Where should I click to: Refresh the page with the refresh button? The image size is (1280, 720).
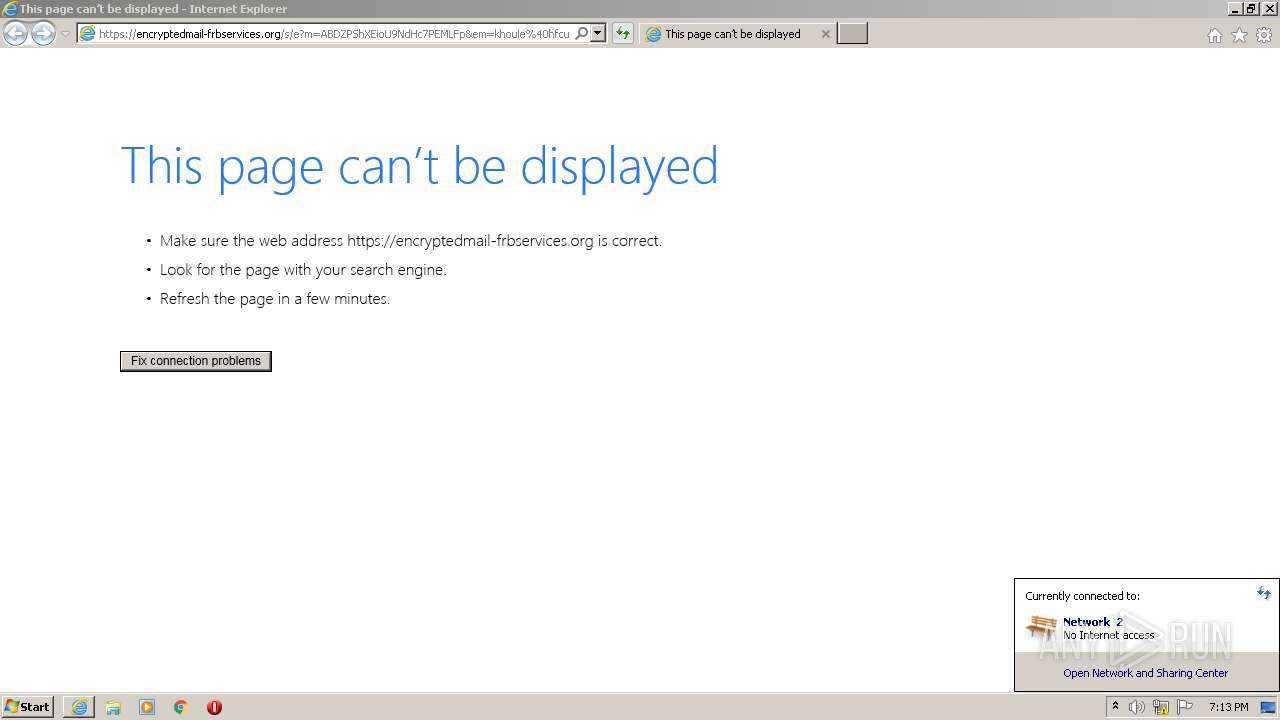tap(623, 34)
